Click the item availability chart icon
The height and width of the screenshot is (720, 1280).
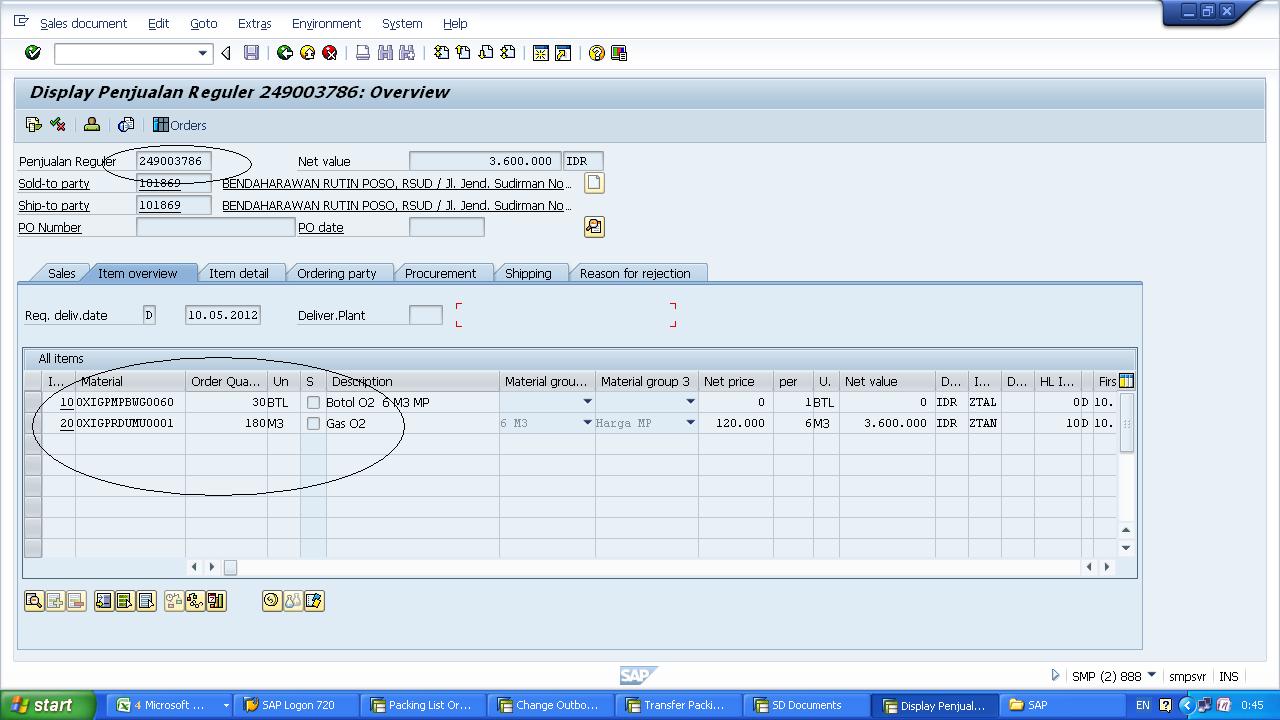pos(216,601)
